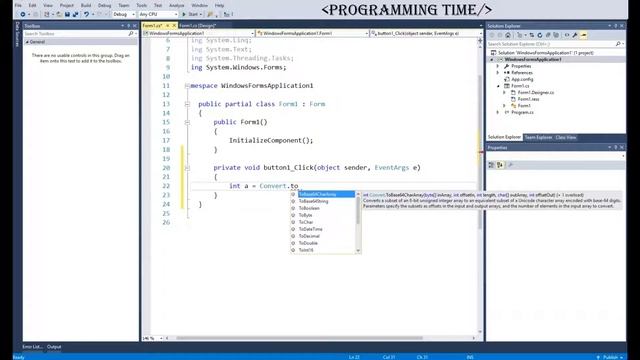Screen dimensions: 640x360
Task: Open the Any CPU platform dropdown
Action: coord(158,14)
